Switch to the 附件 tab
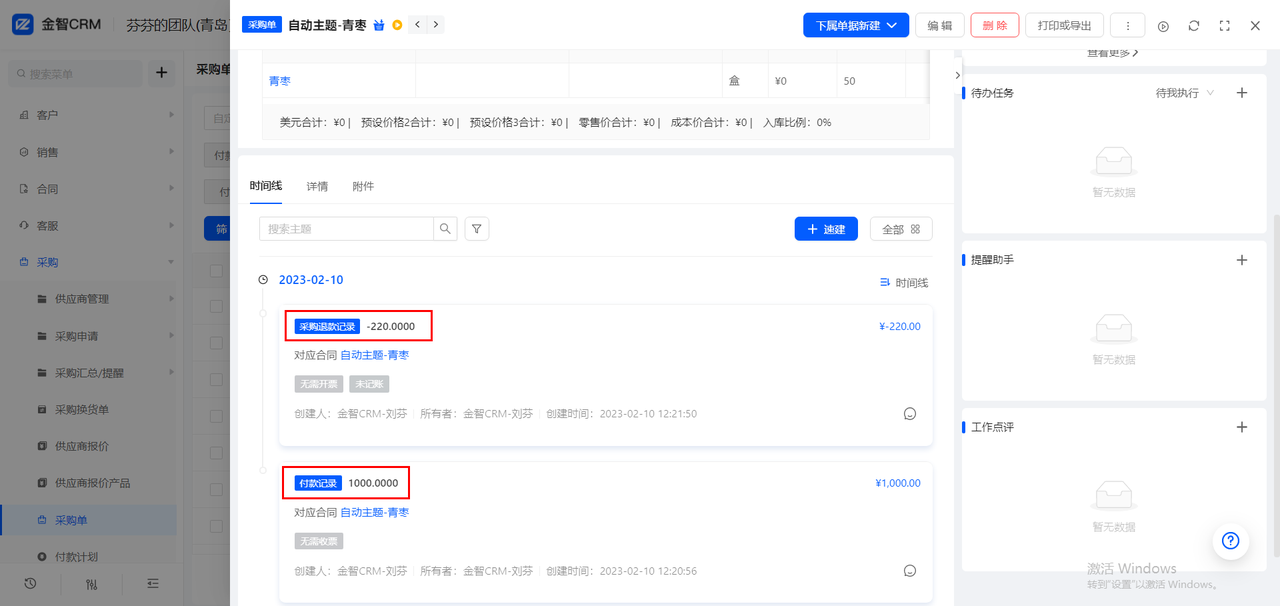 tap(363, 186)
